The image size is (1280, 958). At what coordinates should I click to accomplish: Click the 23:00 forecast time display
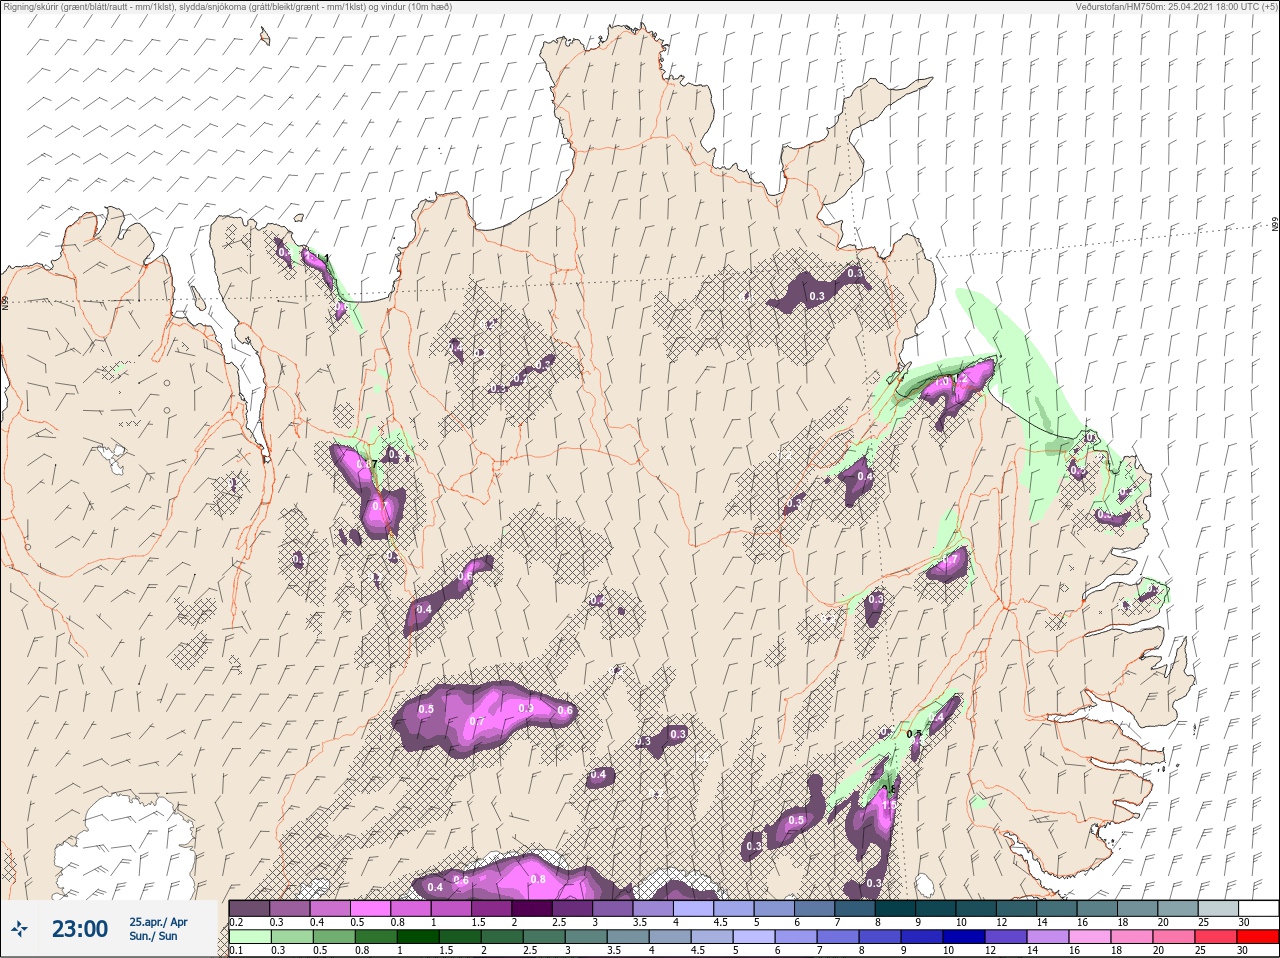pyautogui.click(x=80, y=929)
